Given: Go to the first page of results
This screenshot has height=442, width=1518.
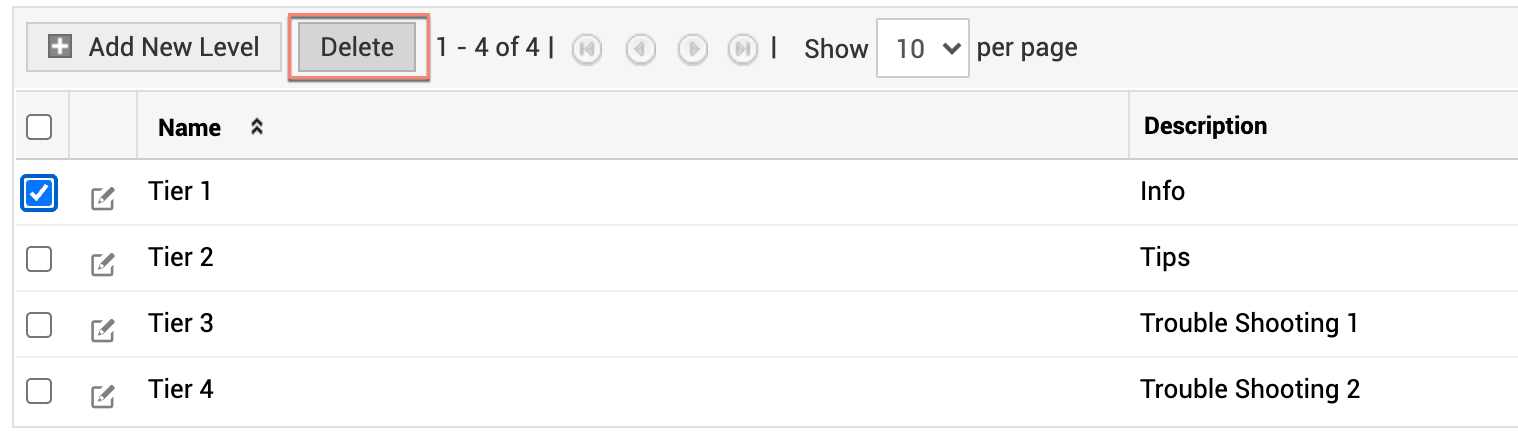Looking at the screenshot, I should [x=587, y=49].
